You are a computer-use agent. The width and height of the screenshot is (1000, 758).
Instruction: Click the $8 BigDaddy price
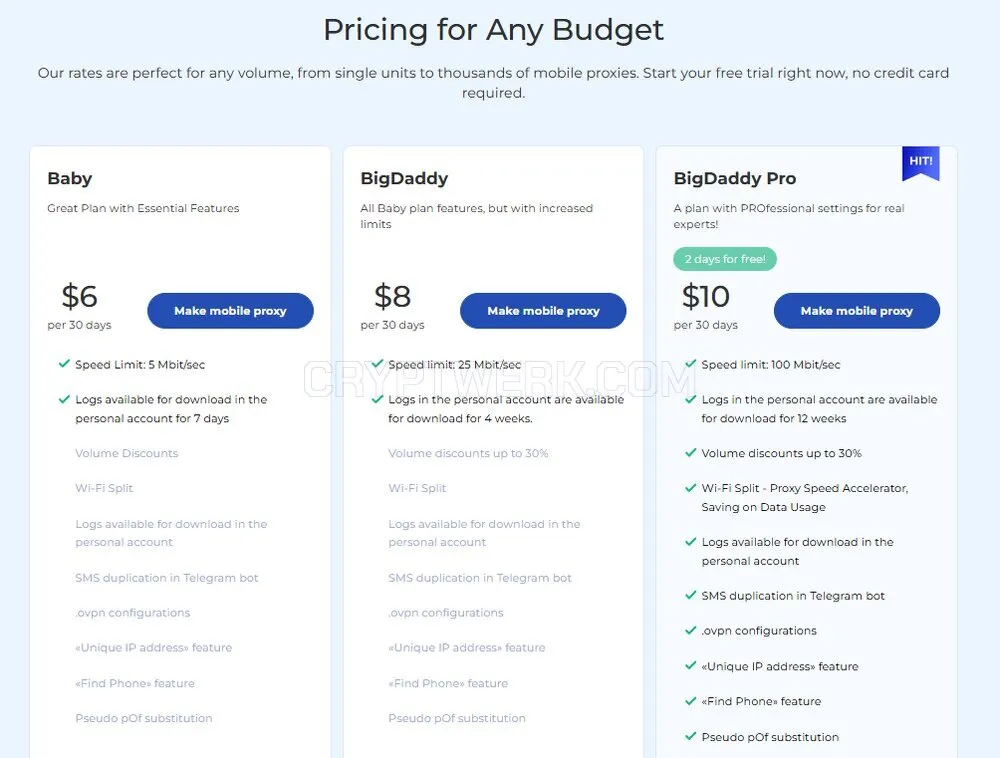click(x=392, y=296)
